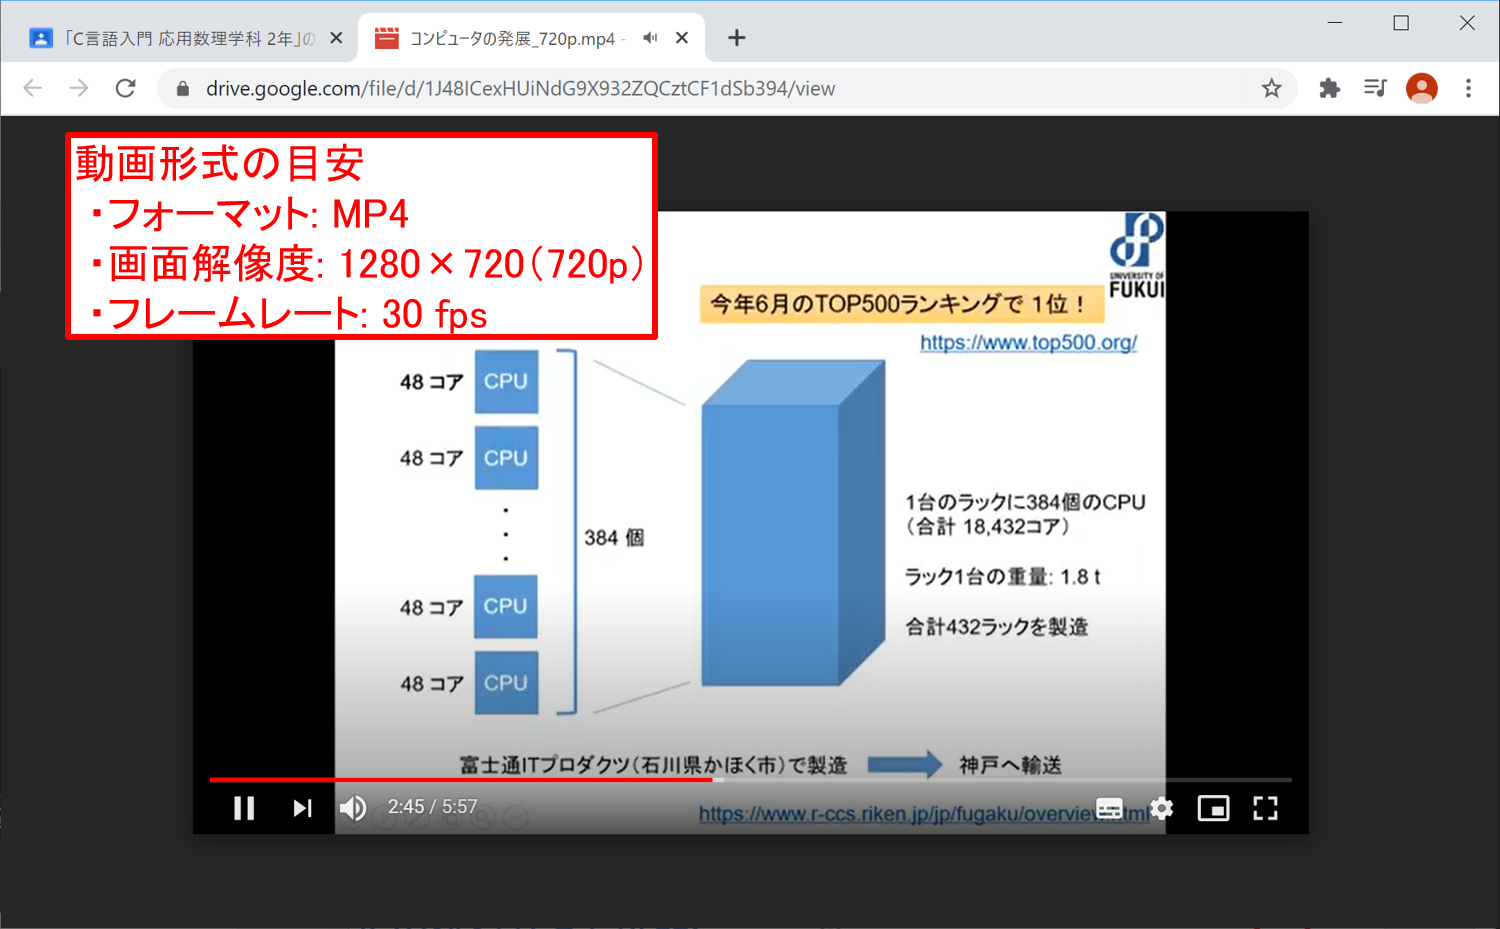Switch to the C言語入門 応用数理学科 tab

[184, 38]
